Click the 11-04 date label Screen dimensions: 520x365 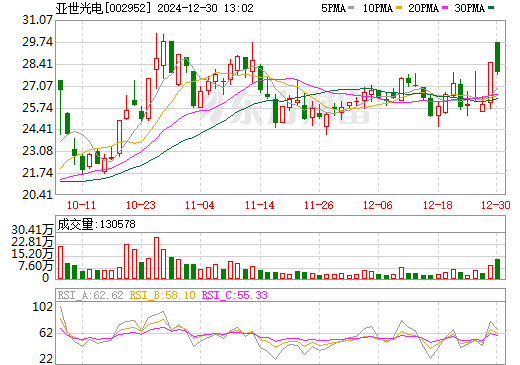[200, 205]
